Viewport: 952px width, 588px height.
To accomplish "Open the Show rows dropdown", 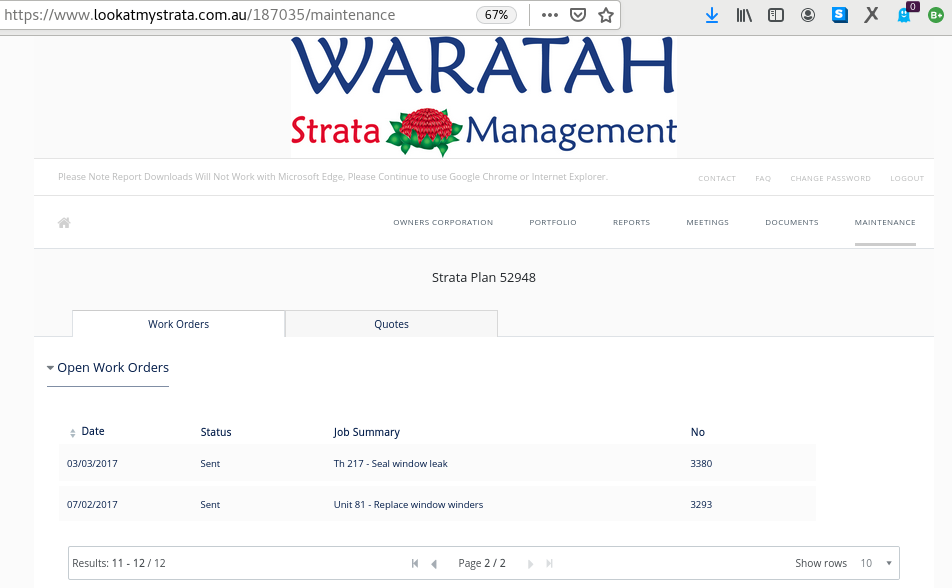I will coord(876,563).
